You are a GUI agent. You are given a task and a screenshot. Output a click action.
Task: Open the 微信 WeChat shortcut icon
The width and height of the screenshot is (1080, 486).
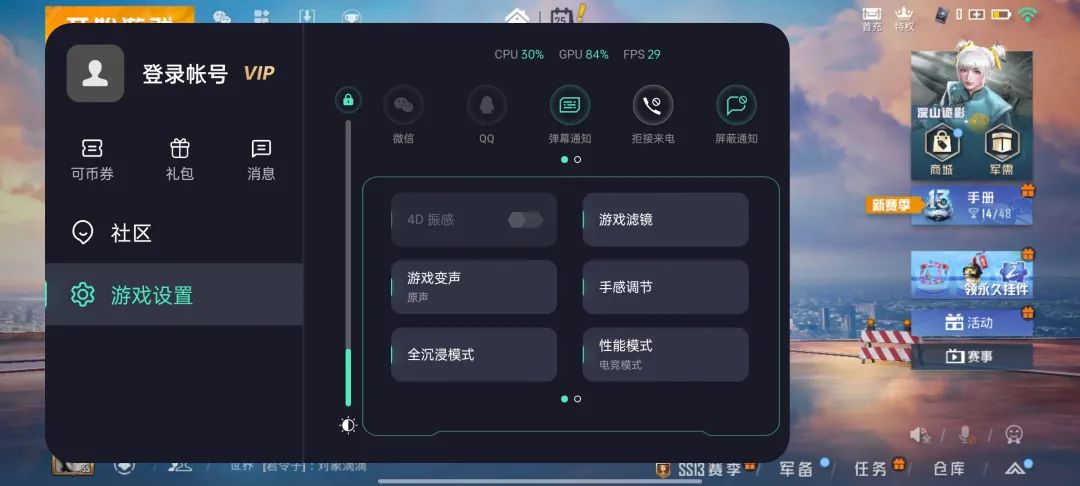click(x=403, y=105)
